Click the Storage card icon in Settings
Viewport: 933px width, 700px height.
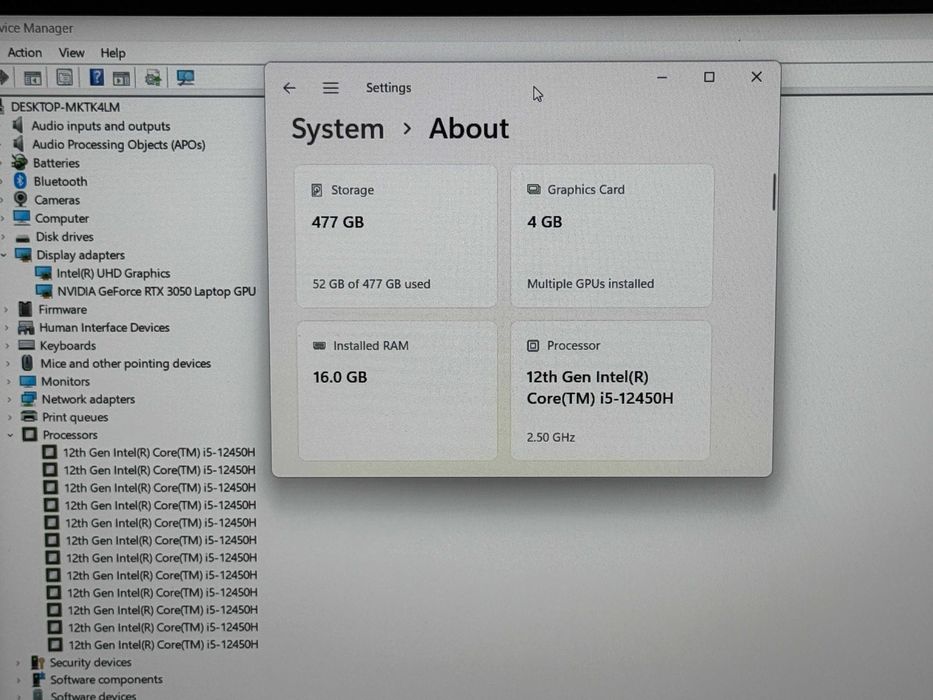tap(317, 190)
